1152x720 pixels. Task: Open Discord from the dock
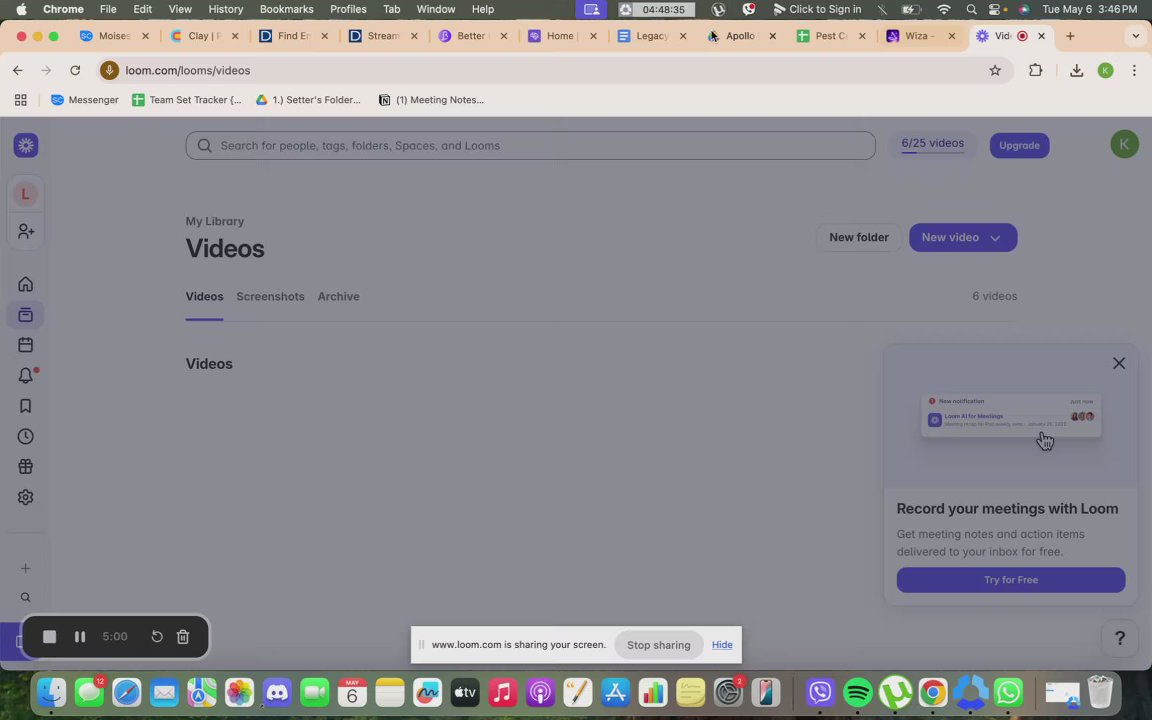[277, 692]
